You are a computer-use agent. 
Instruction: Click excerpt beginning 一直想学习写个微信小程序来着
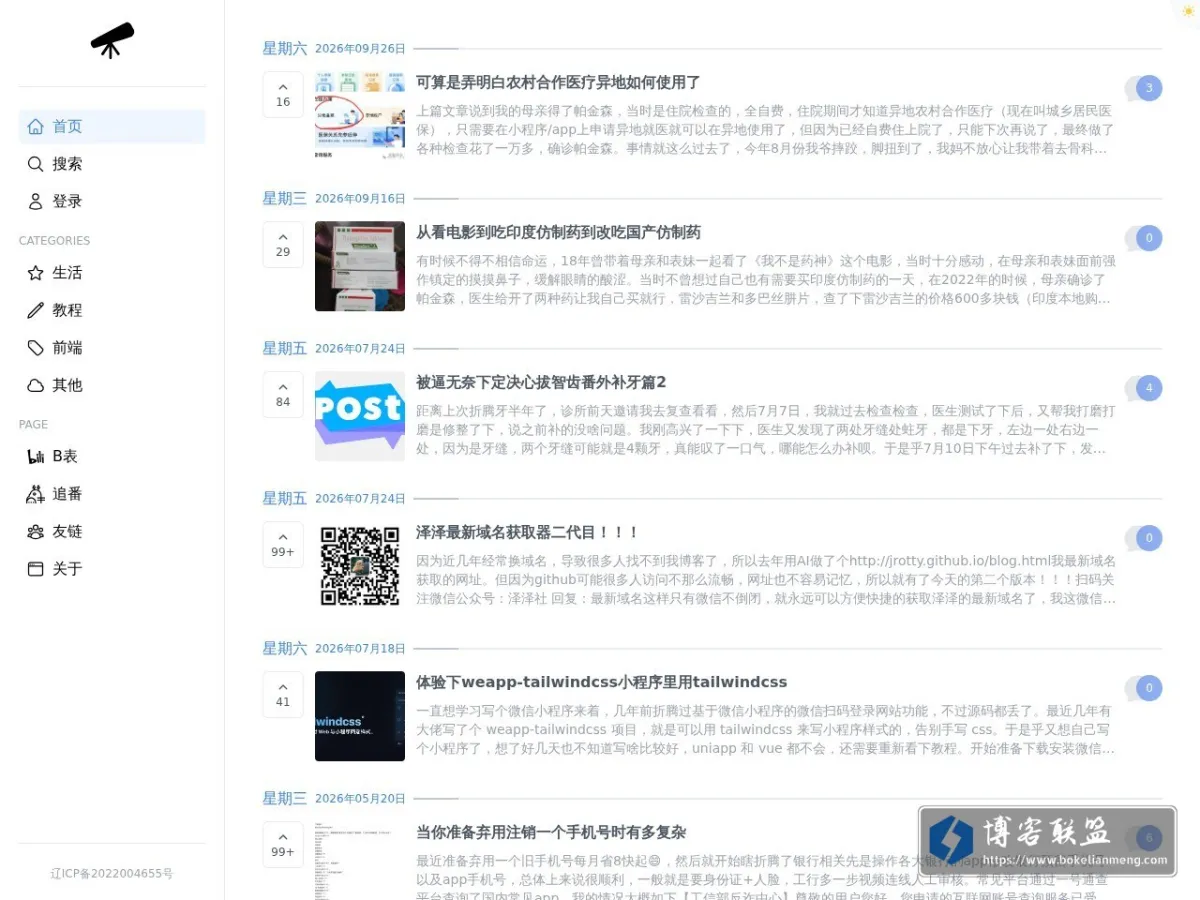coord(765,730)
